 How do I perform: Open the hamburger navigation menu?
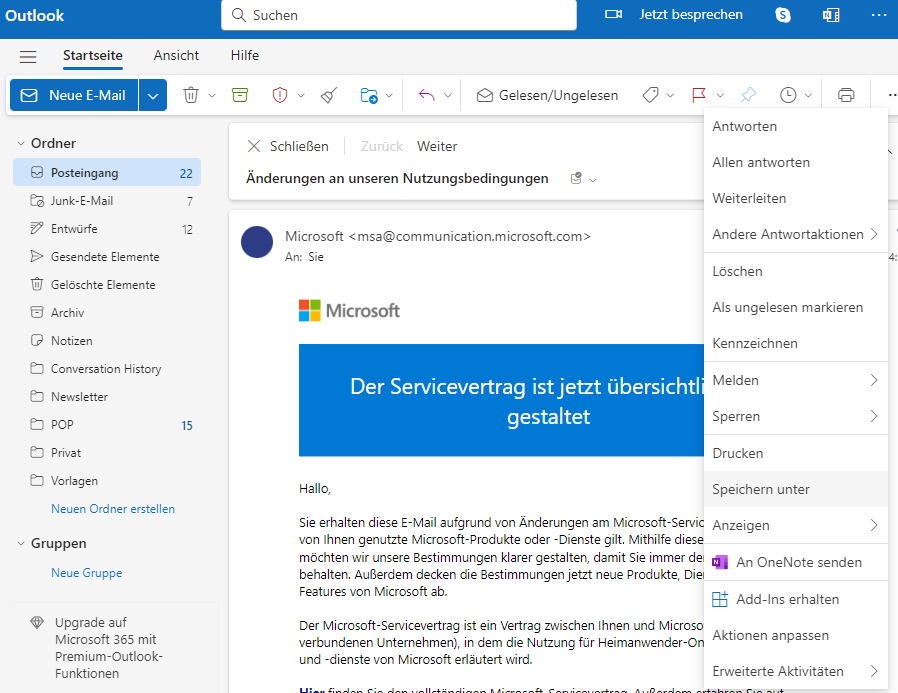27,56
